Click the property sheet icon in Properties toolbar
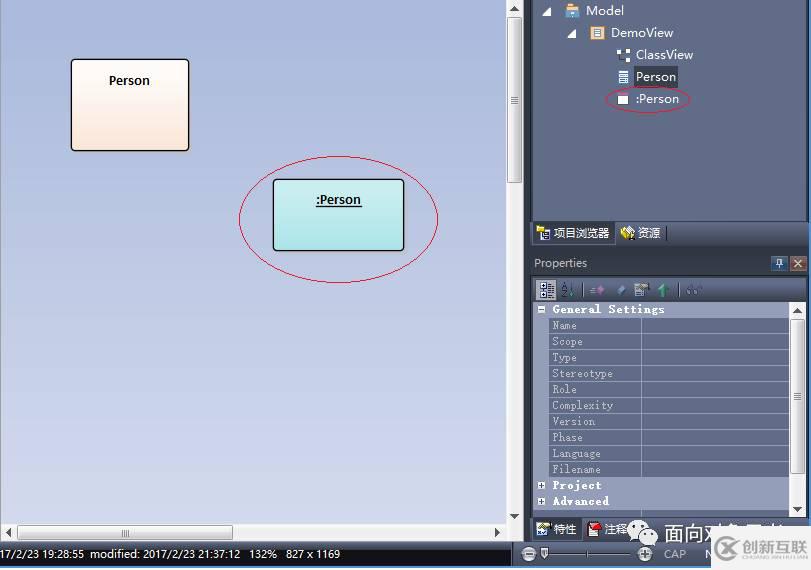811x570 pixels. point(641,290)
